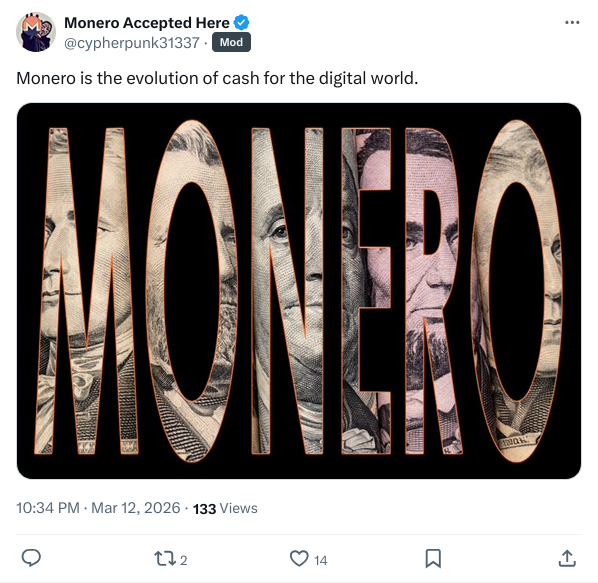
Task: Open the reply speech bubble icon
Action: click(31, 559)
